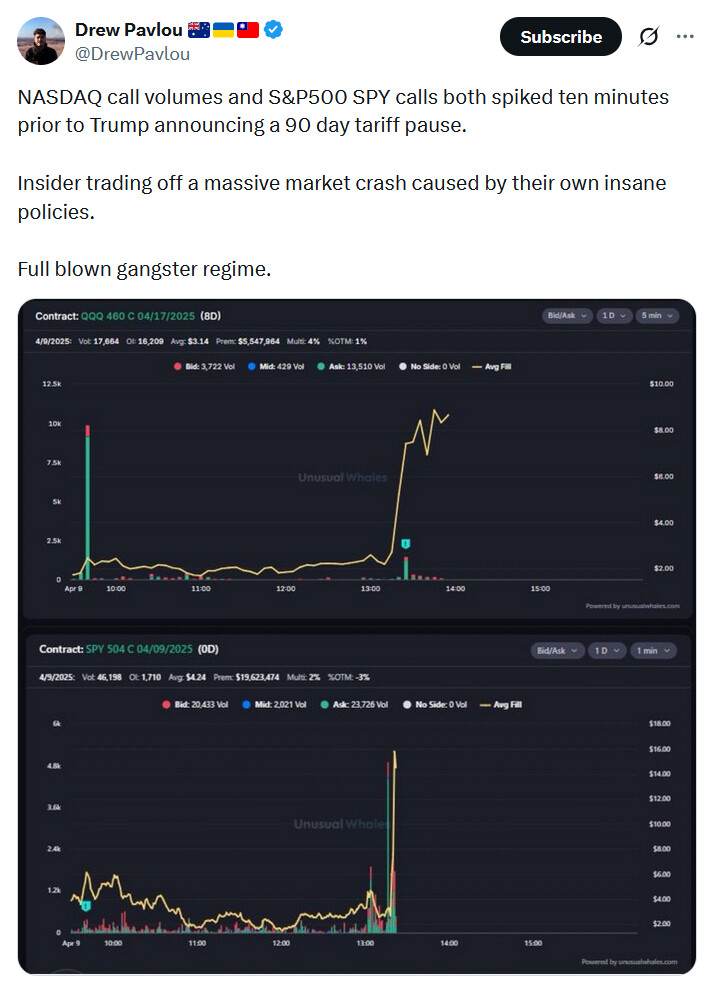Open the Bid/Ask dropdown on QQQ chart

click(567, 315)
